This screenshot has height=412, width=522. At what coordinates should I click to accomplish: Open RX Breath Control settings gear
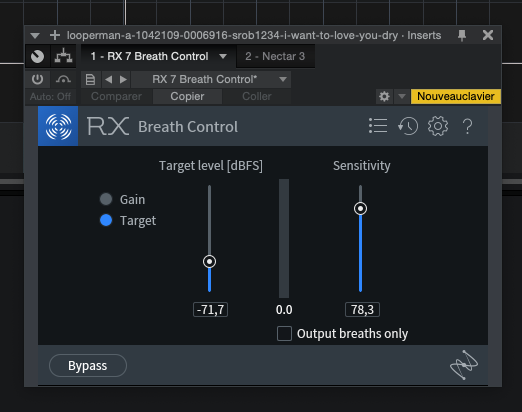(x=438, y=126)
